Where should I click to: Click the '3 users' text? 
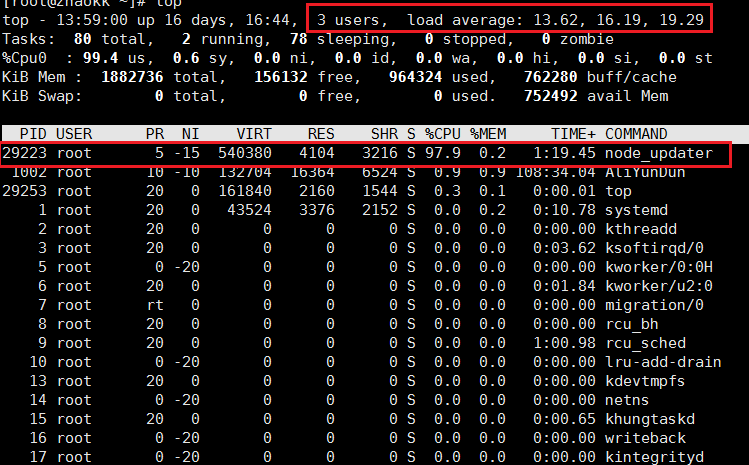pos(348,20)
